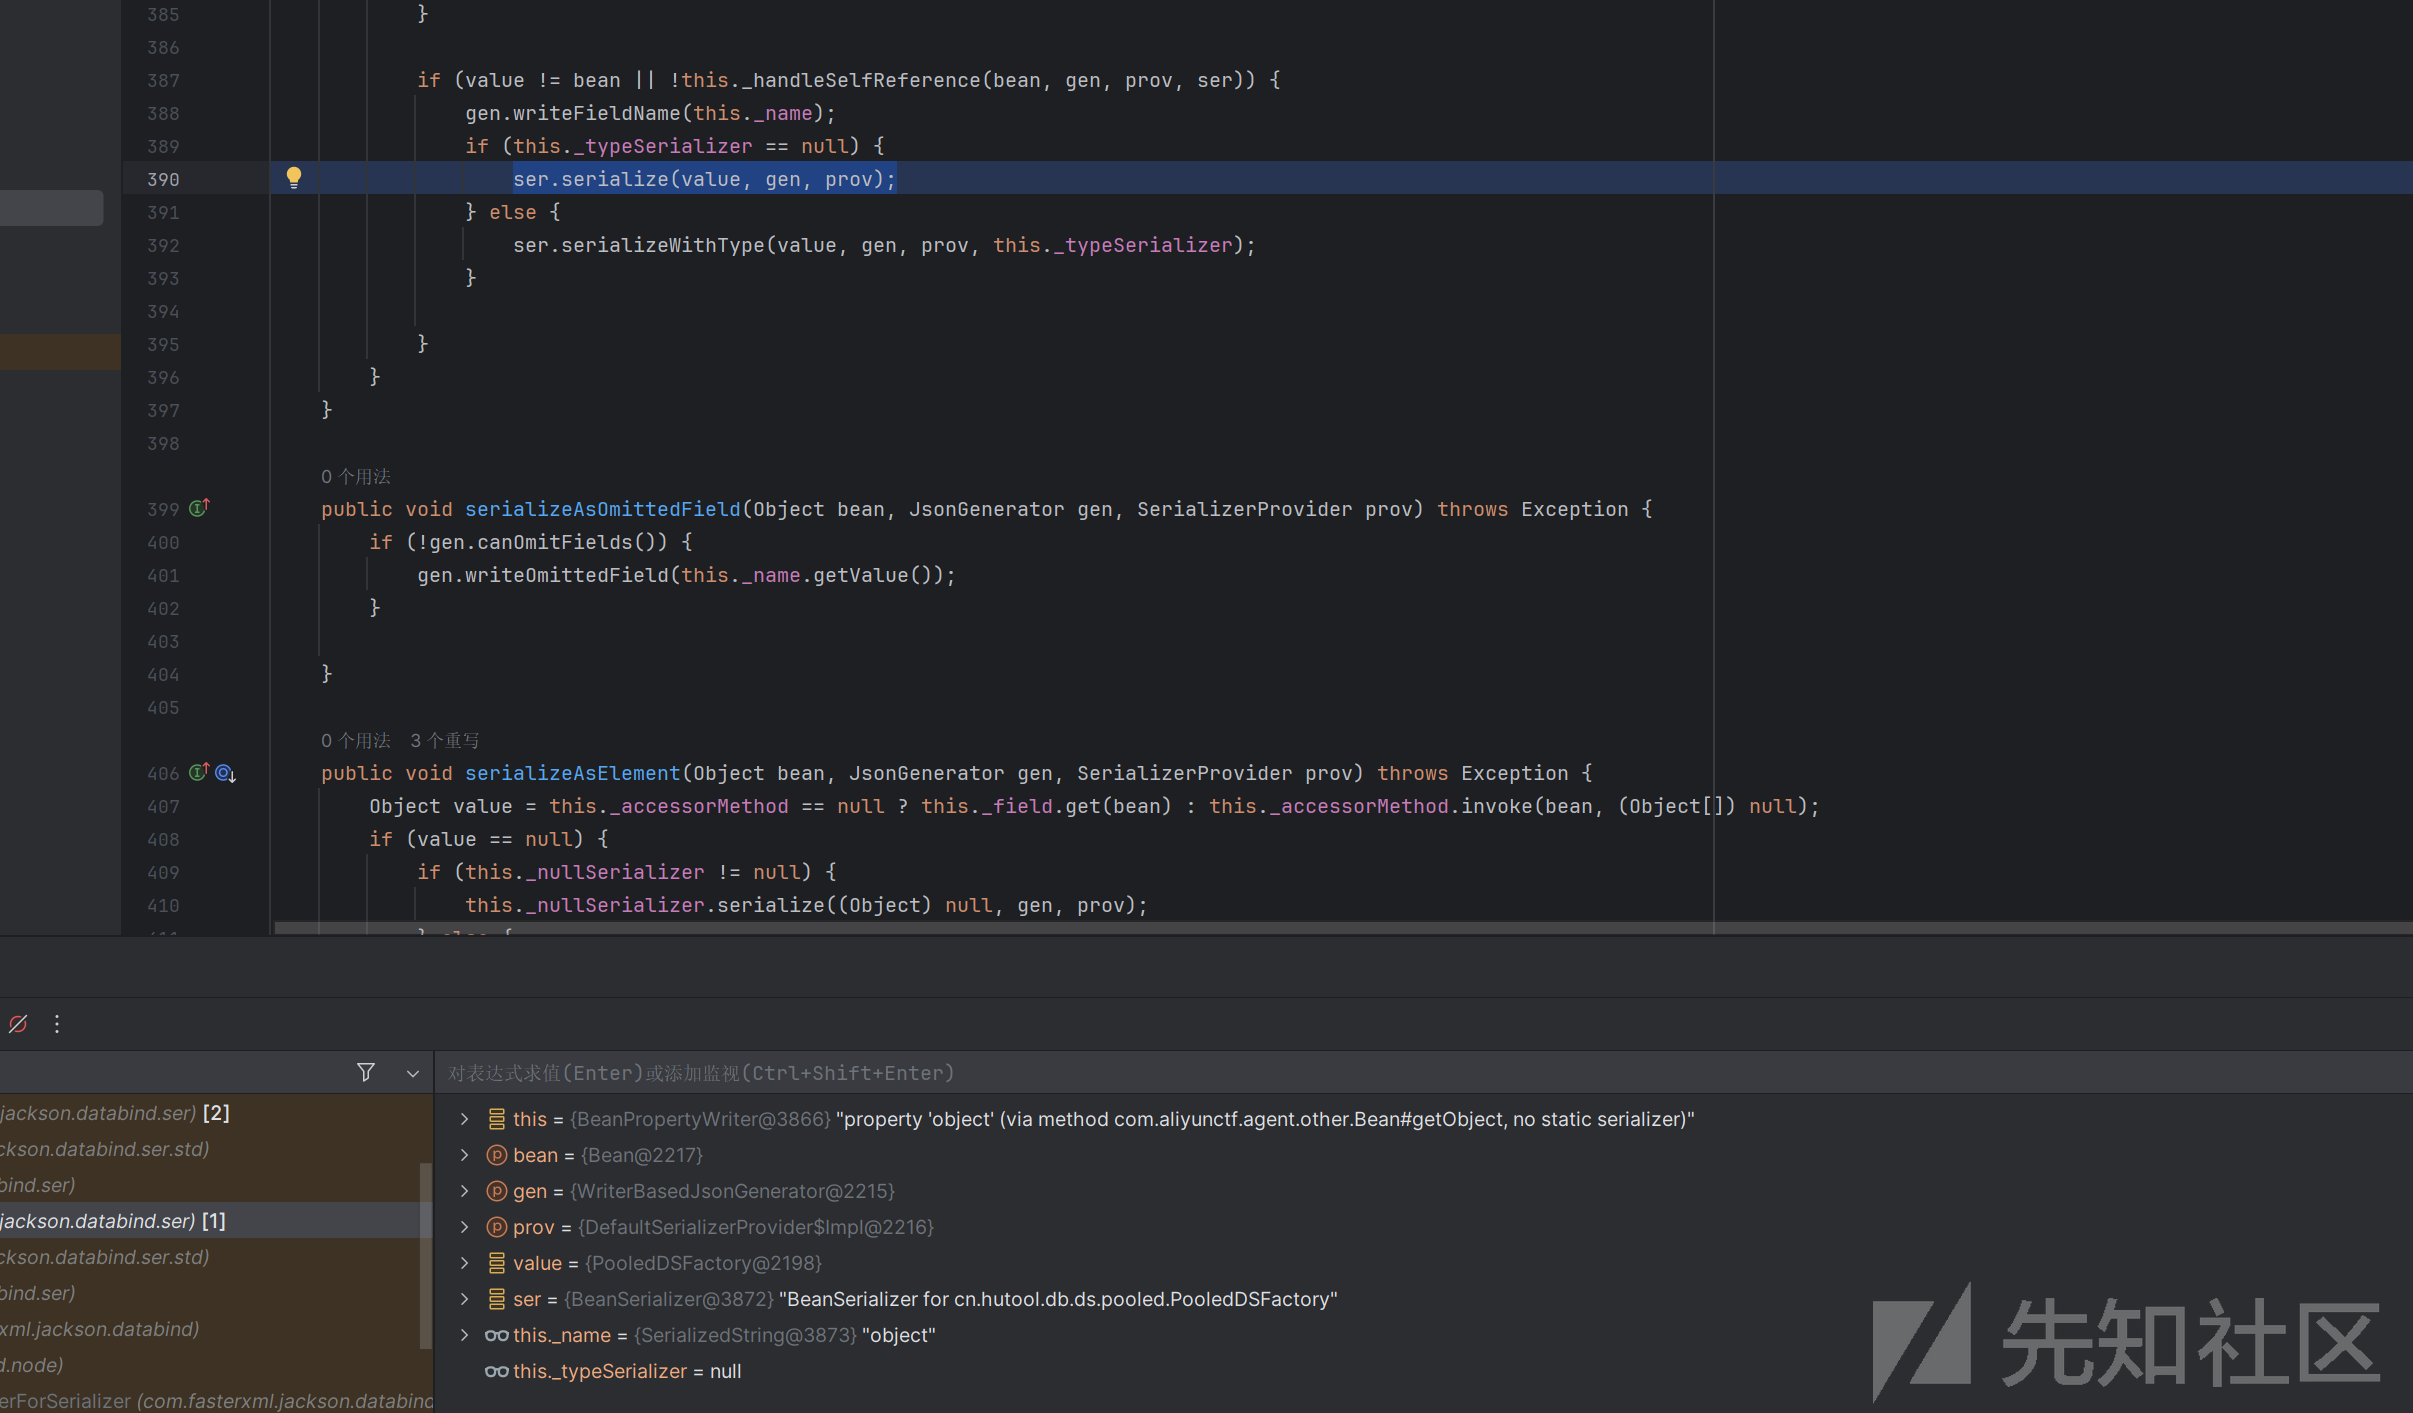This screenshot has height=1413, width=2413.
Task: Click line number 390 in the gutter
Action: (163, 179)
